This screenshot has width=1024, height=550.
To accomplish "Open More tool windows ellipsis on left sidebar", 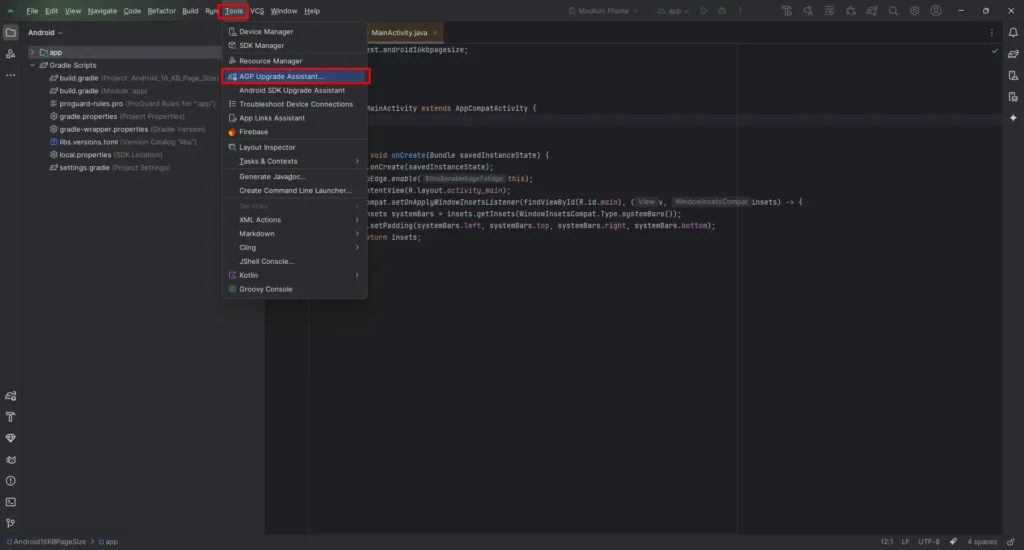I will (x=10, y=75).
